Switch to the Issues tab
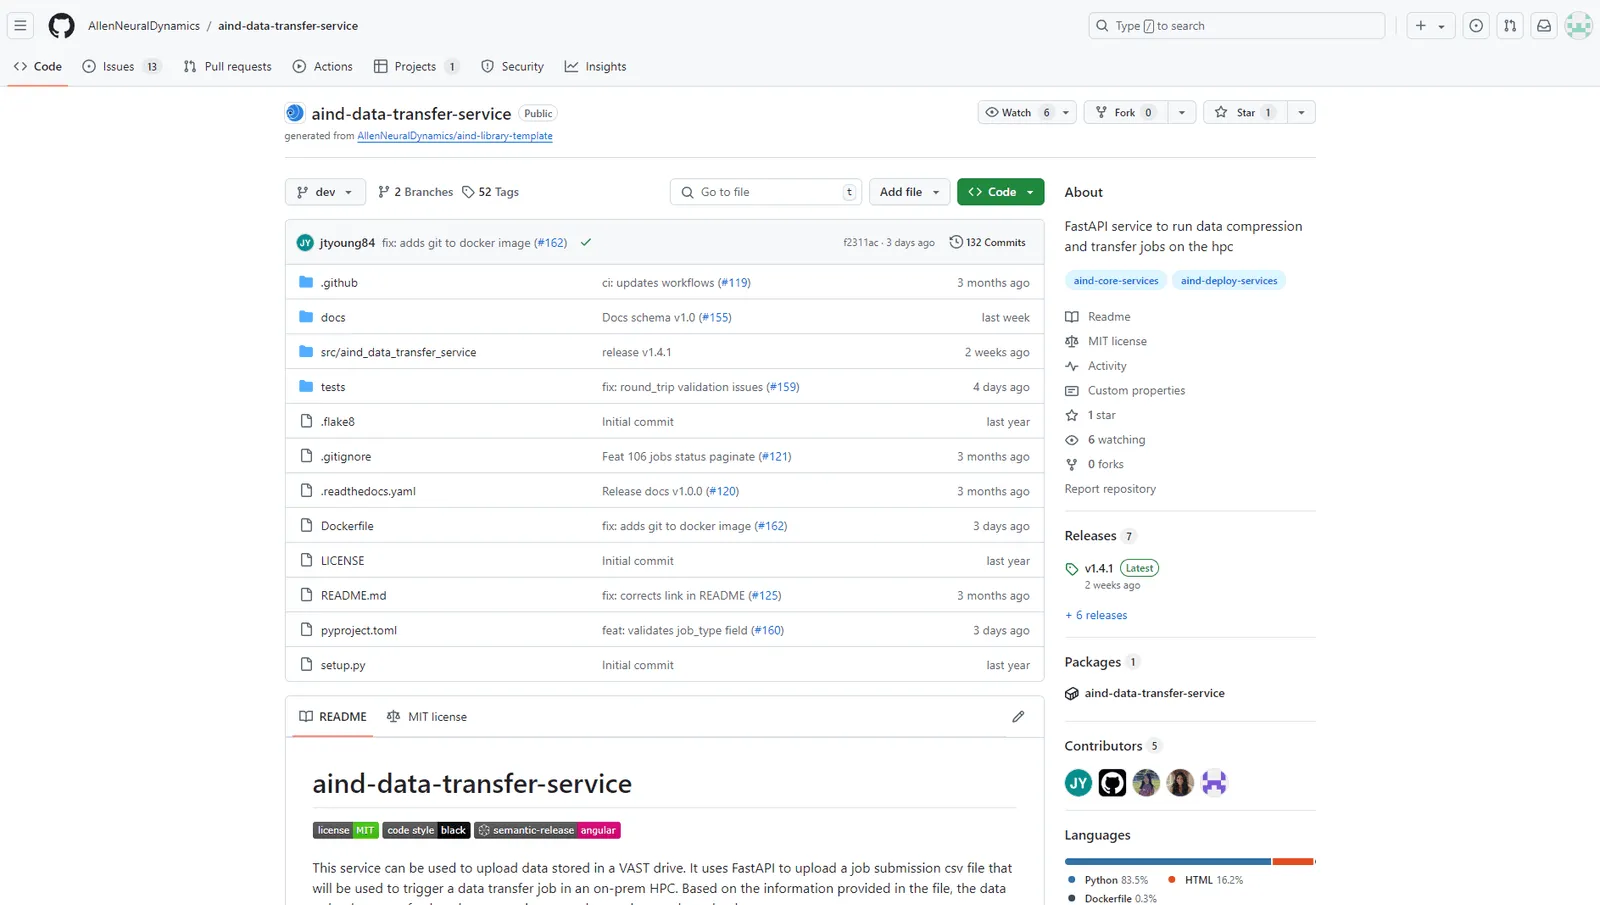The image size is (1600, 905). (121, 67)
